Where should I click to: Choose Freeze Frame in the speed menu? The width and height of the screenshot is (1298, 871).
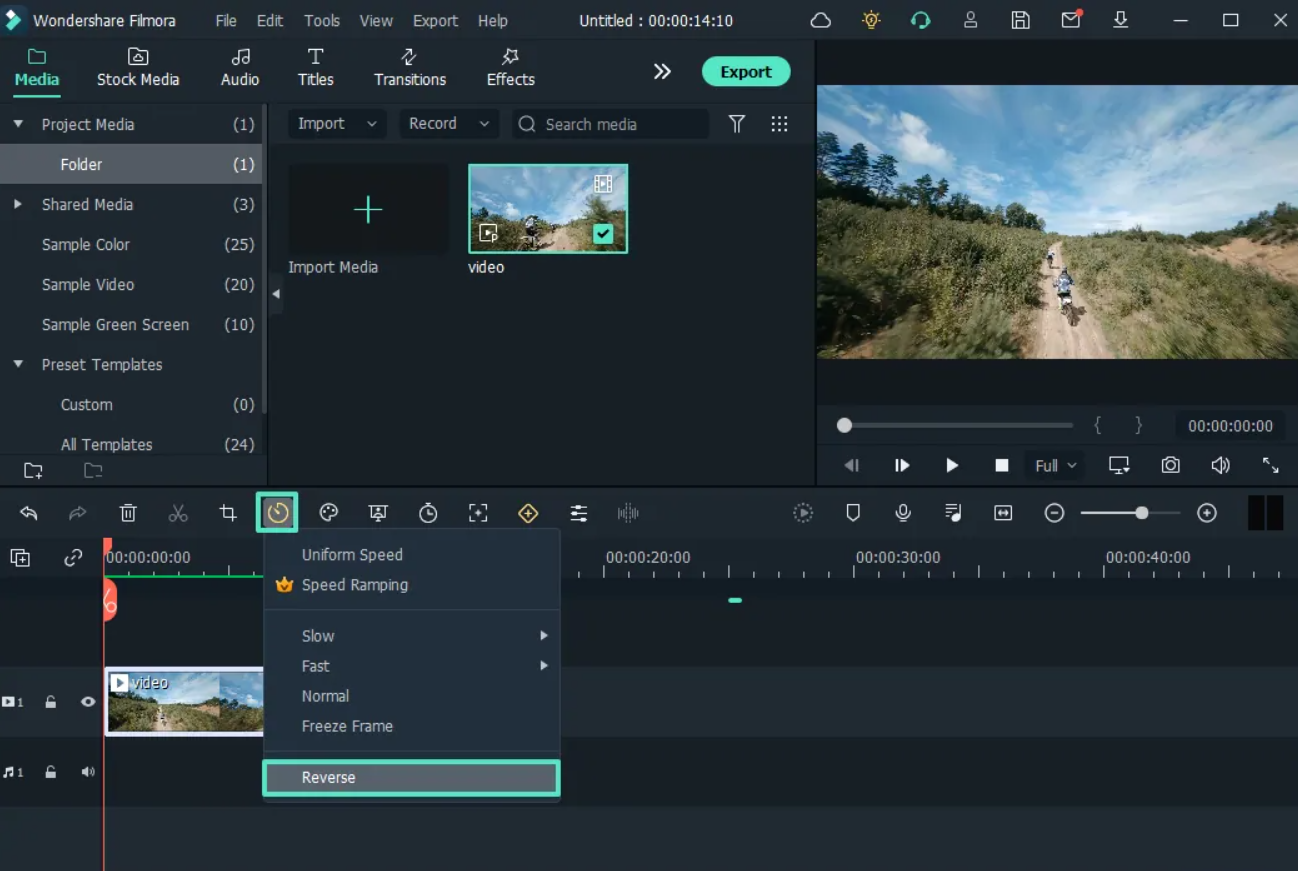coord(347,726)
